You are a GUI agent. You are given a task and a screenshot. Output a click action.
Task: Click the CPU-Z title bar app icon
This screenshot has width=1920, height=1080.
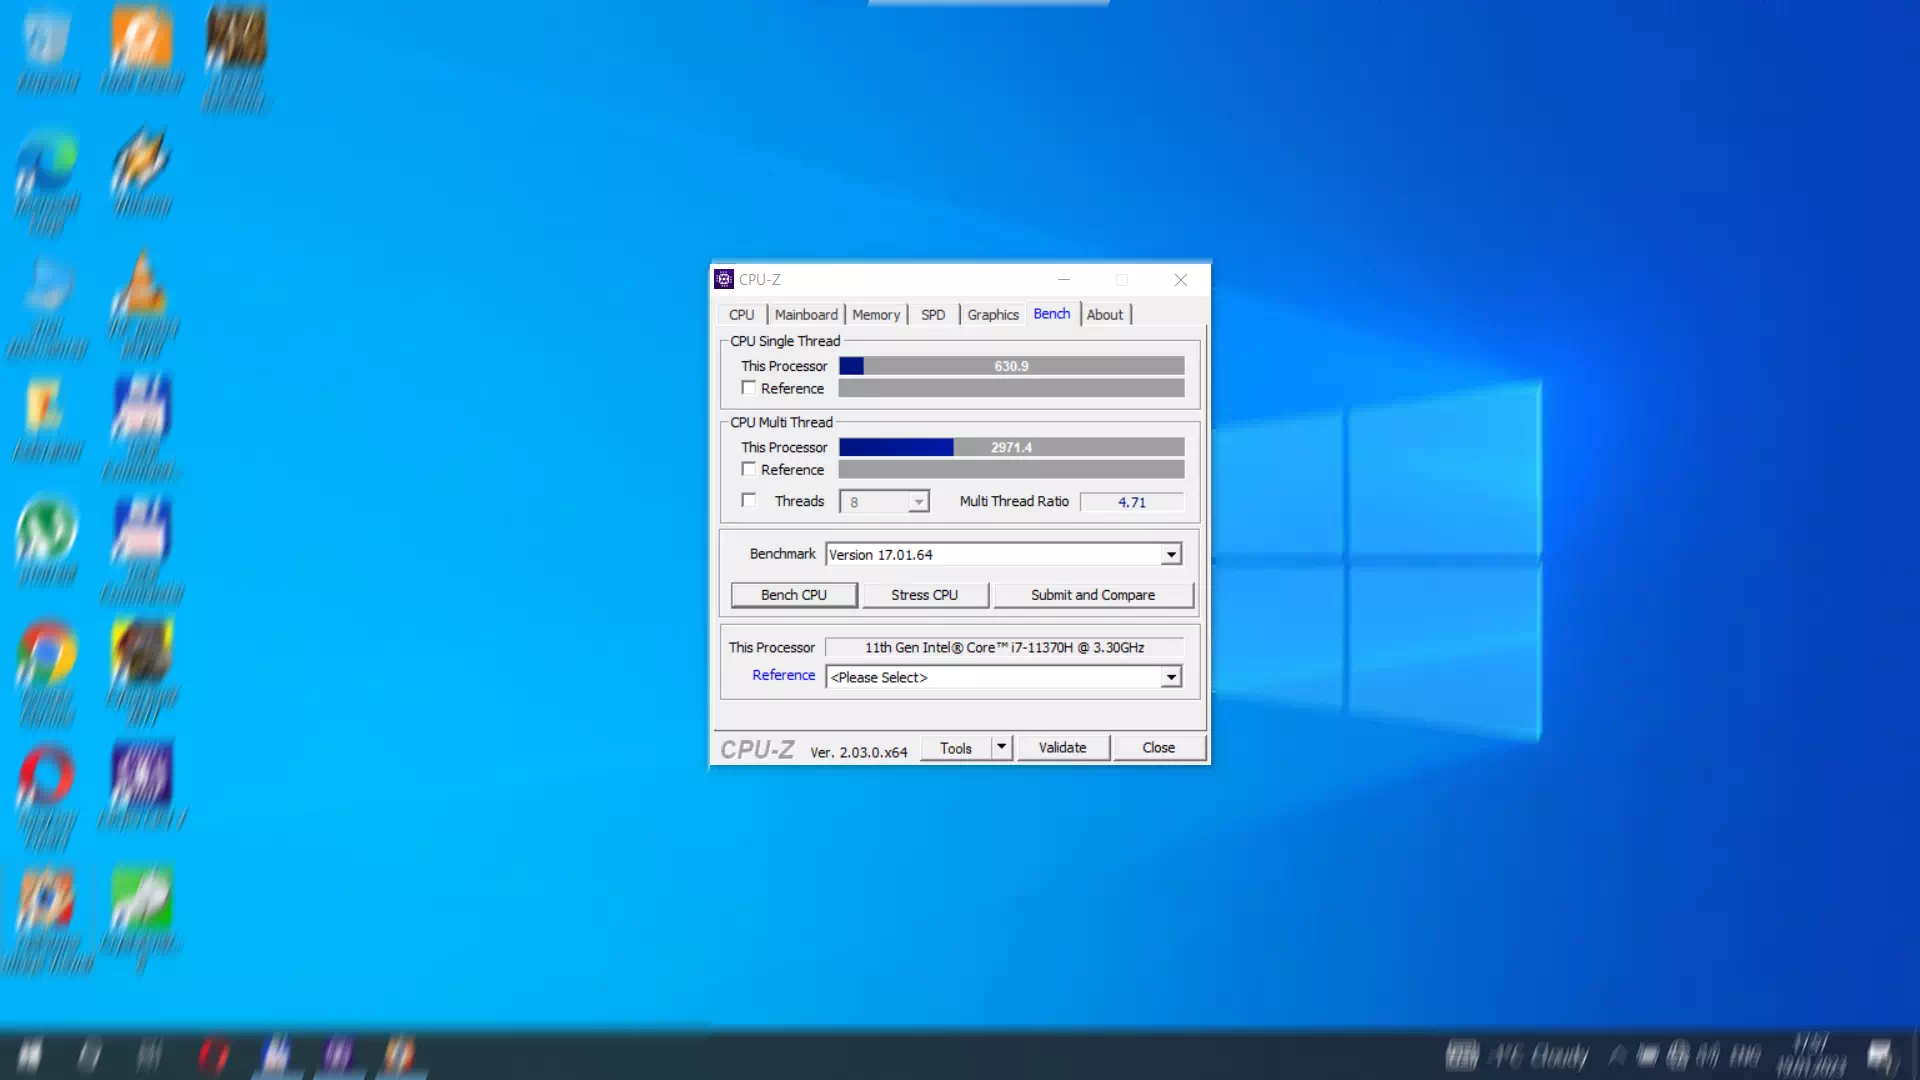click(x=724, y=279)
